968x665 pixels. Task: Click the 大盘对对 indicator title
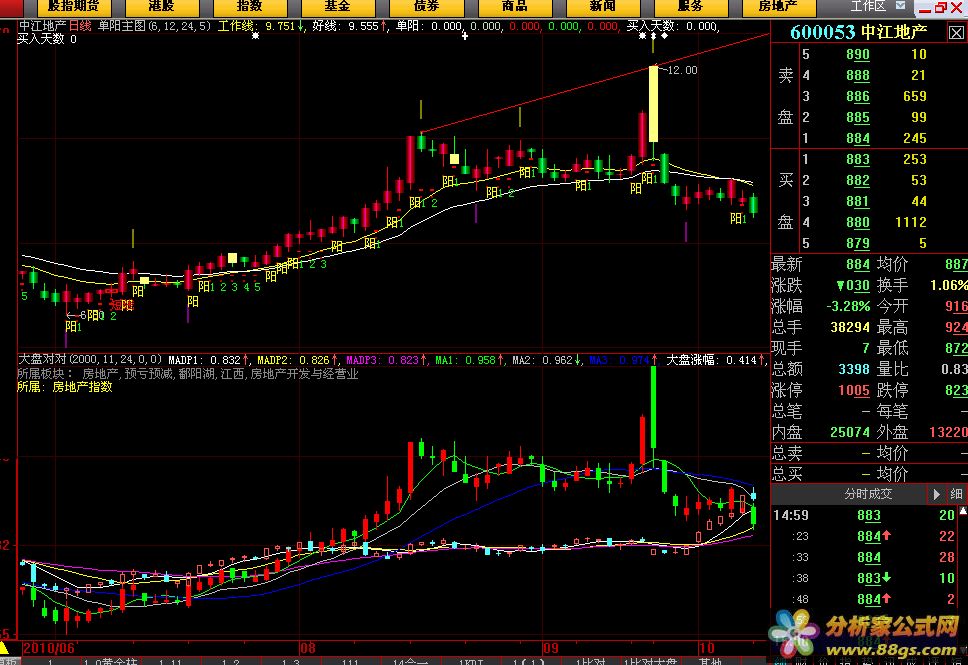pyautogui.click(x=90, y=359)
